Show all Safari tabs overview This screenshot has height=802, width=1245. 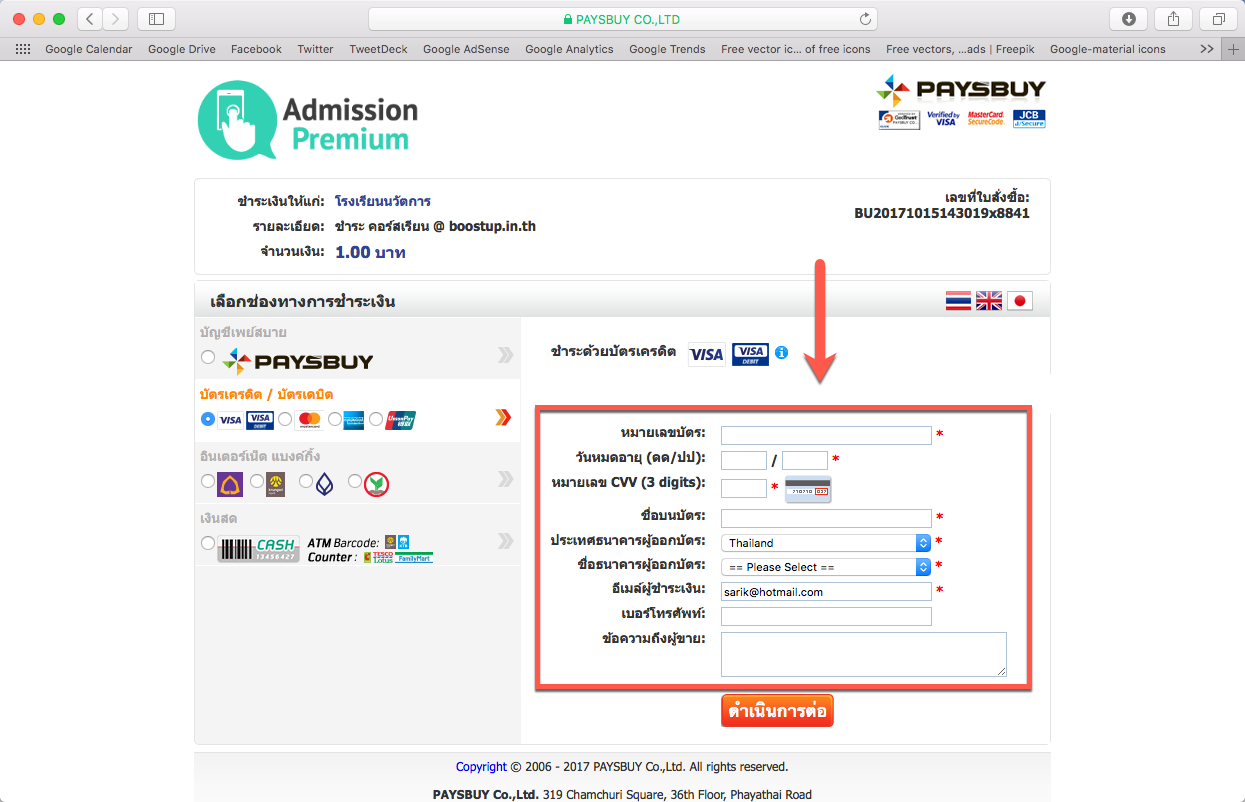pos(1219,19)
